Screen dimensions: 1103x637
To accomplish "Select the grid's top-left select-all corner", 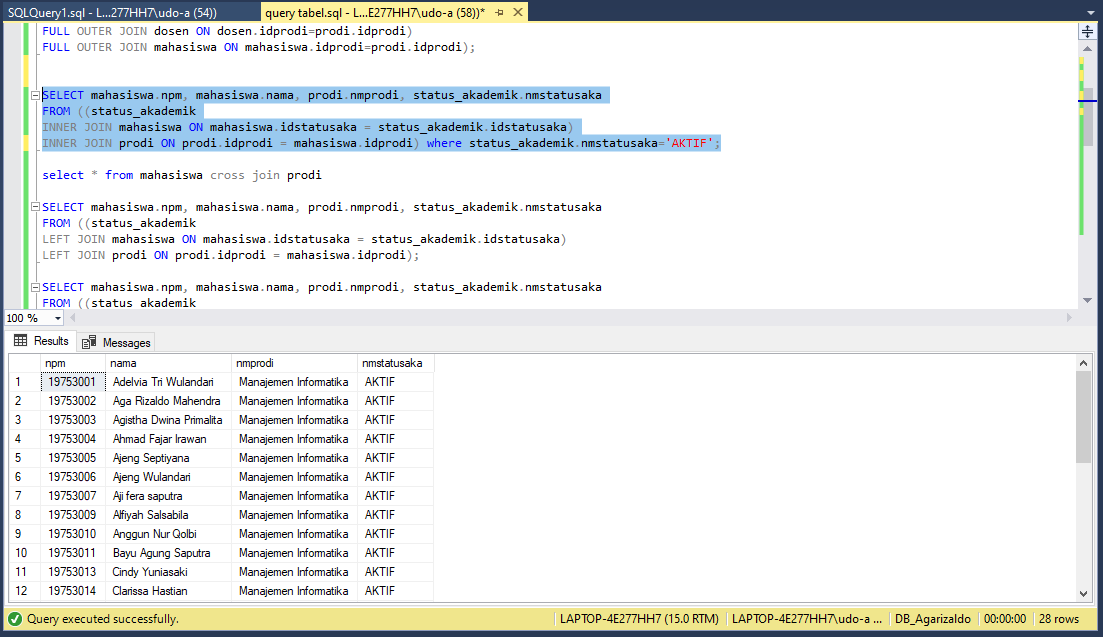I will coord(25,363).
